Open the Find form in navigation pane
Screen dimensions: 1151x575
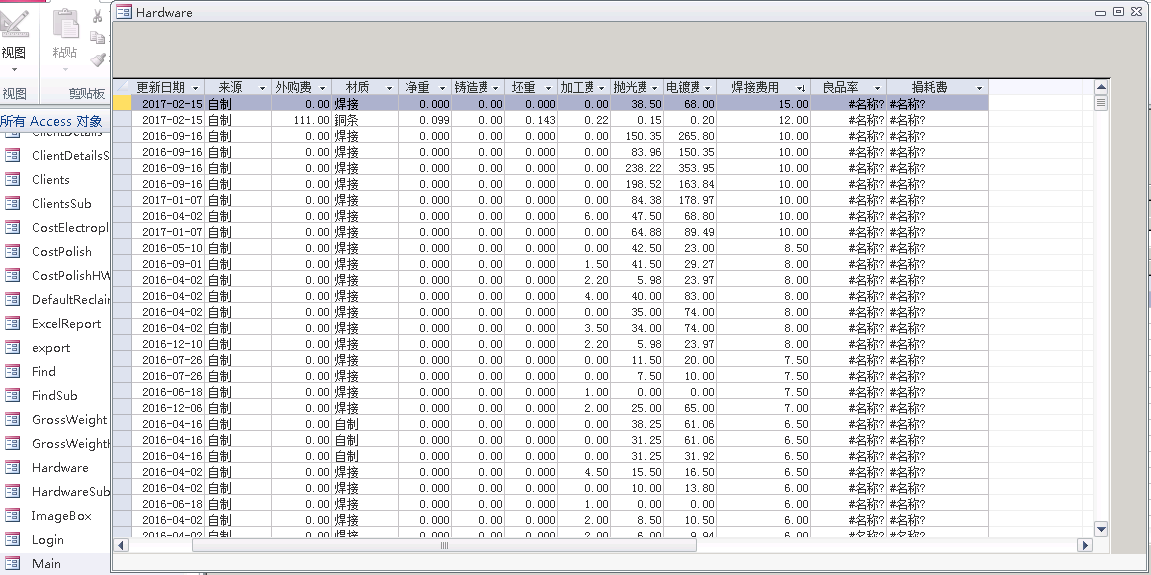click(44, 372)
